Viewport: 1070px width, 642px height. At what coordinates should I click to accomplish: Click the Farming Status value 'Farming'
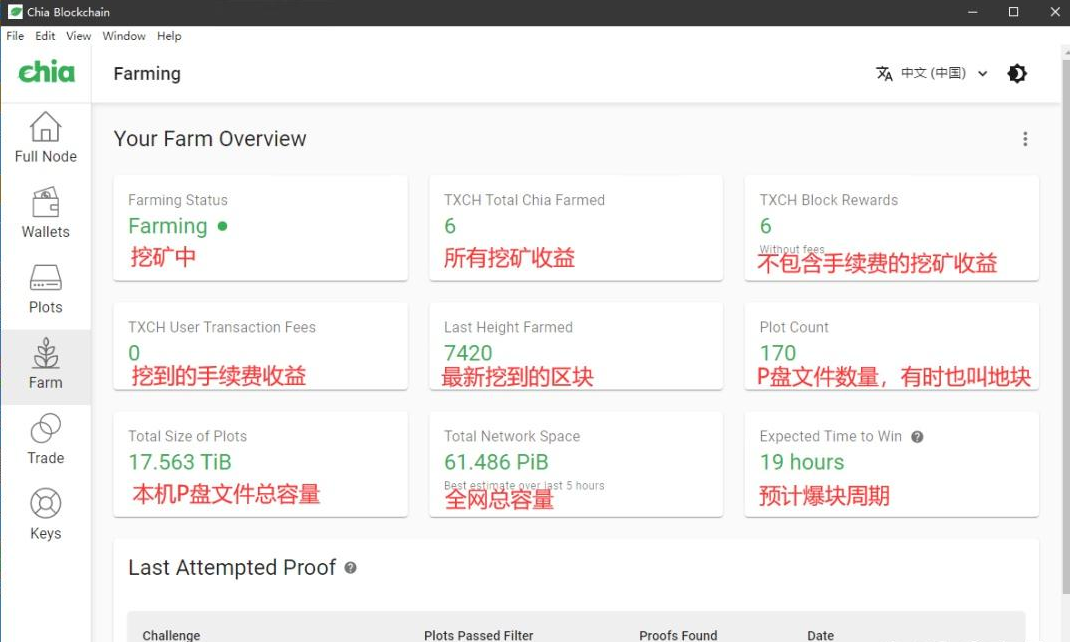point(168,226)
